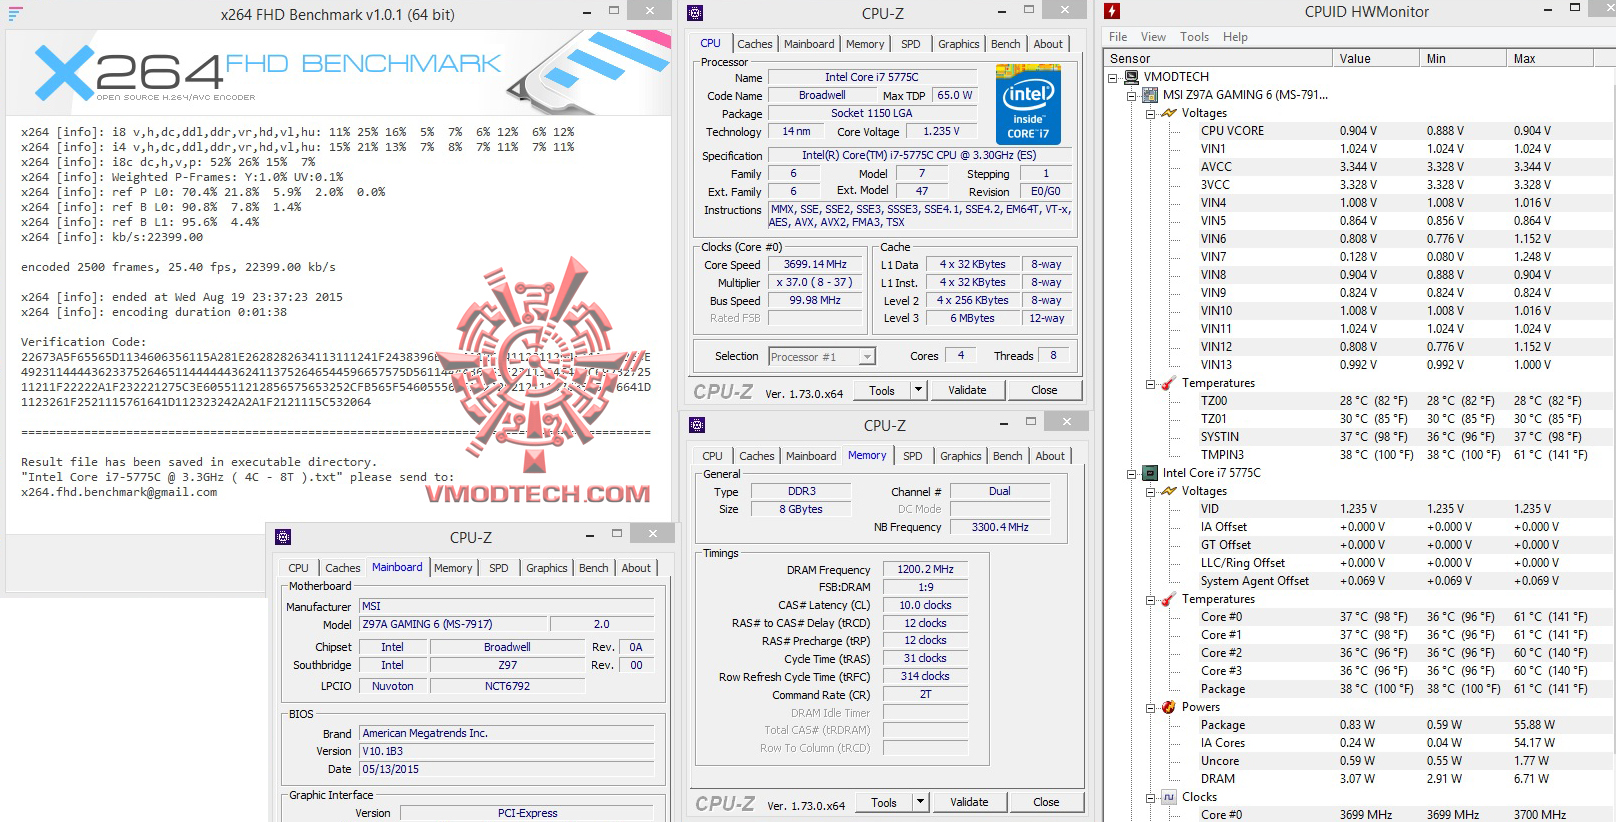Click the Temperatures icon above Core #0
This screenshot has height=822, width=1616.
tap(1169, 599)
